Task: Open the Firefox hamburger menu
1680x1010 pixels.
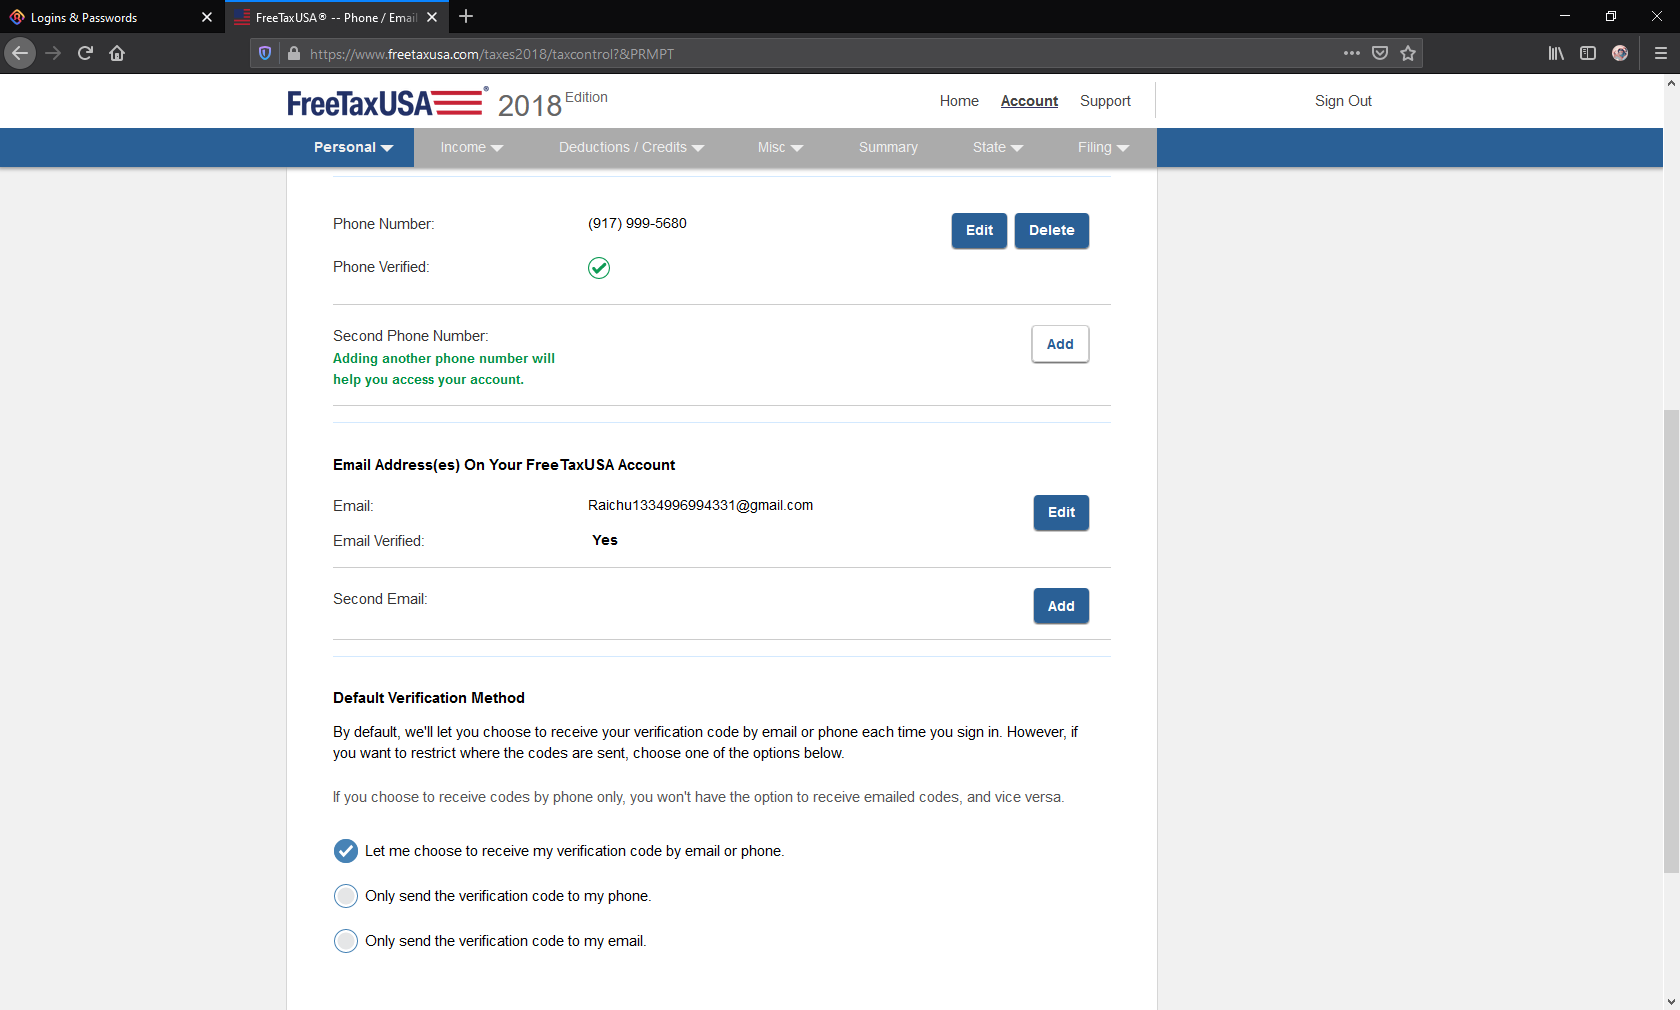Action: coord(1661,53)
